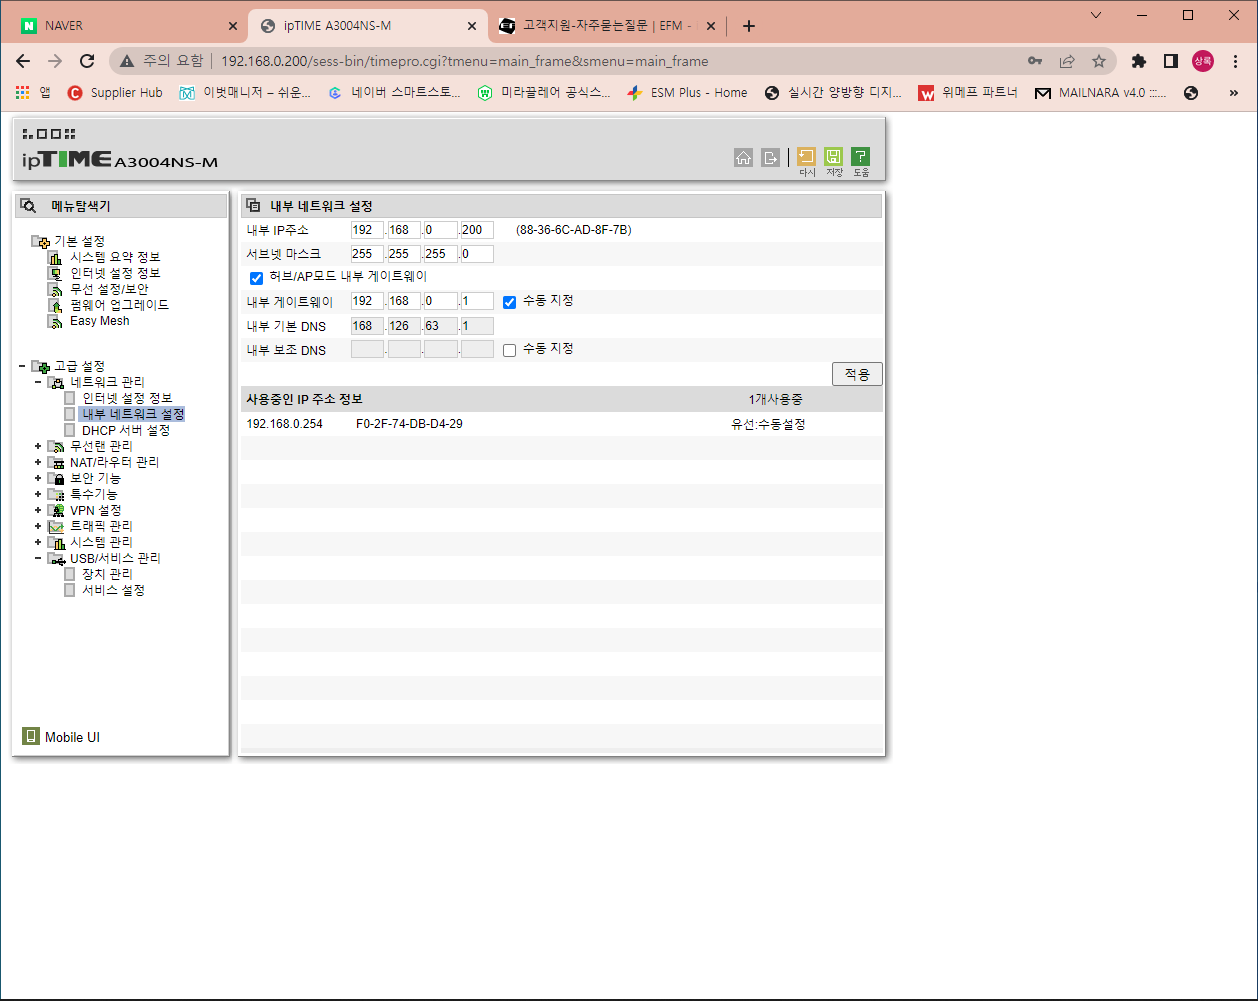Image resolution: width=1258 pixels, height=1001 pixels.
Task: Click the Chrome address bar URL
Action: click(x=464, y=61)
